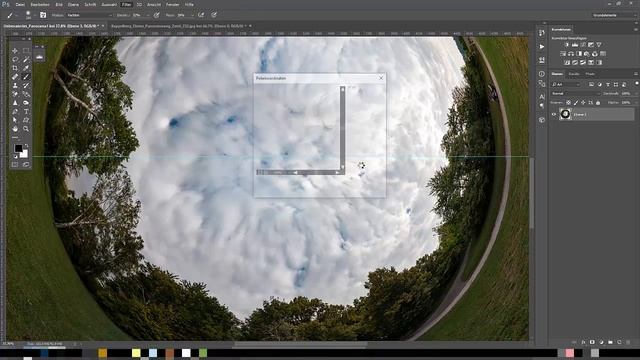Viewport: 640px width, 360px height.
Task: Toggle visibility of Ebene 1 layer
Action: point(554,115)
